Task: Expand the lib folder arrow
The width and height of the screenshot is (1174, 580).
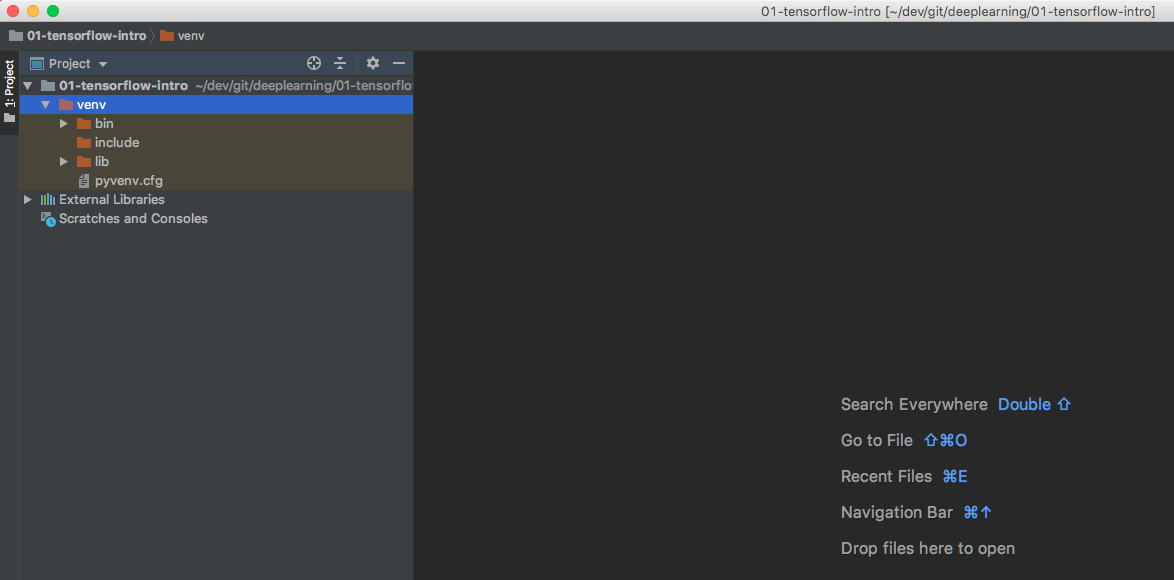Action: [64, 162]
